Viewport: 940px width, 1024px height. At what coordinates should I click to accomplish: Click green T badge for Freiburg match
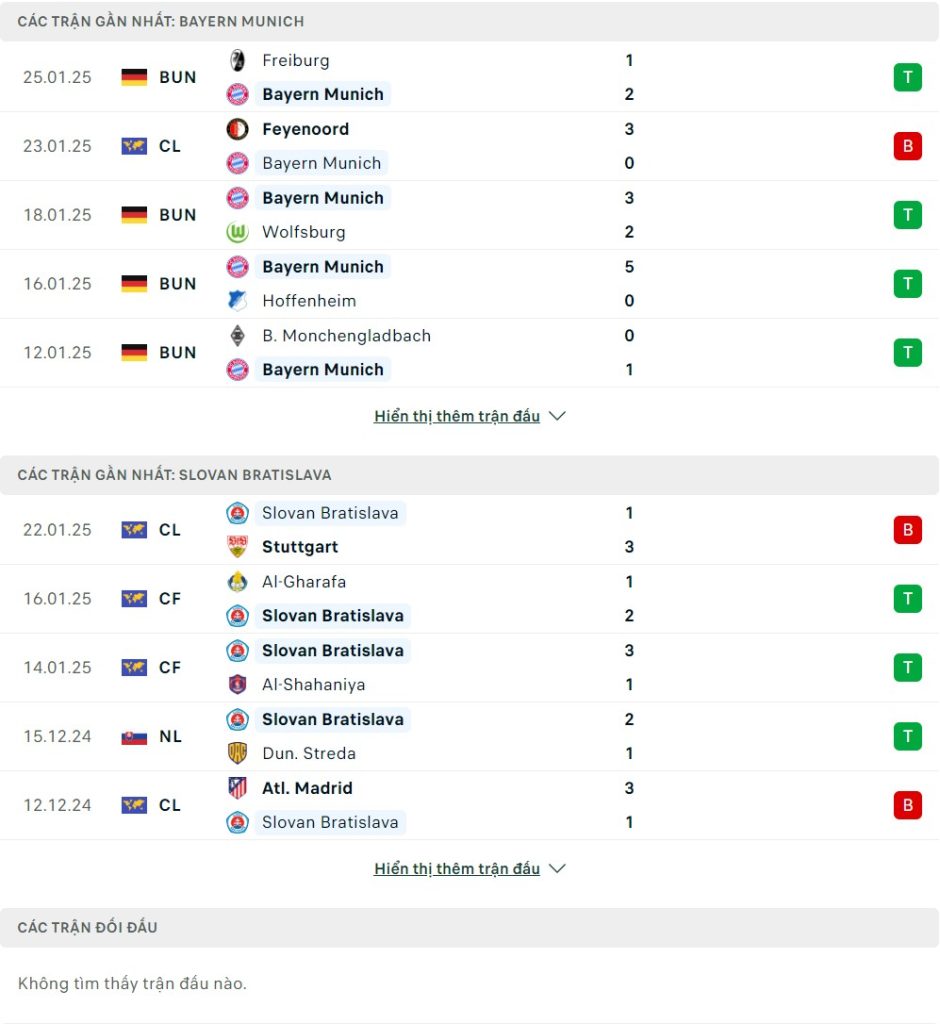coord(907,77)
